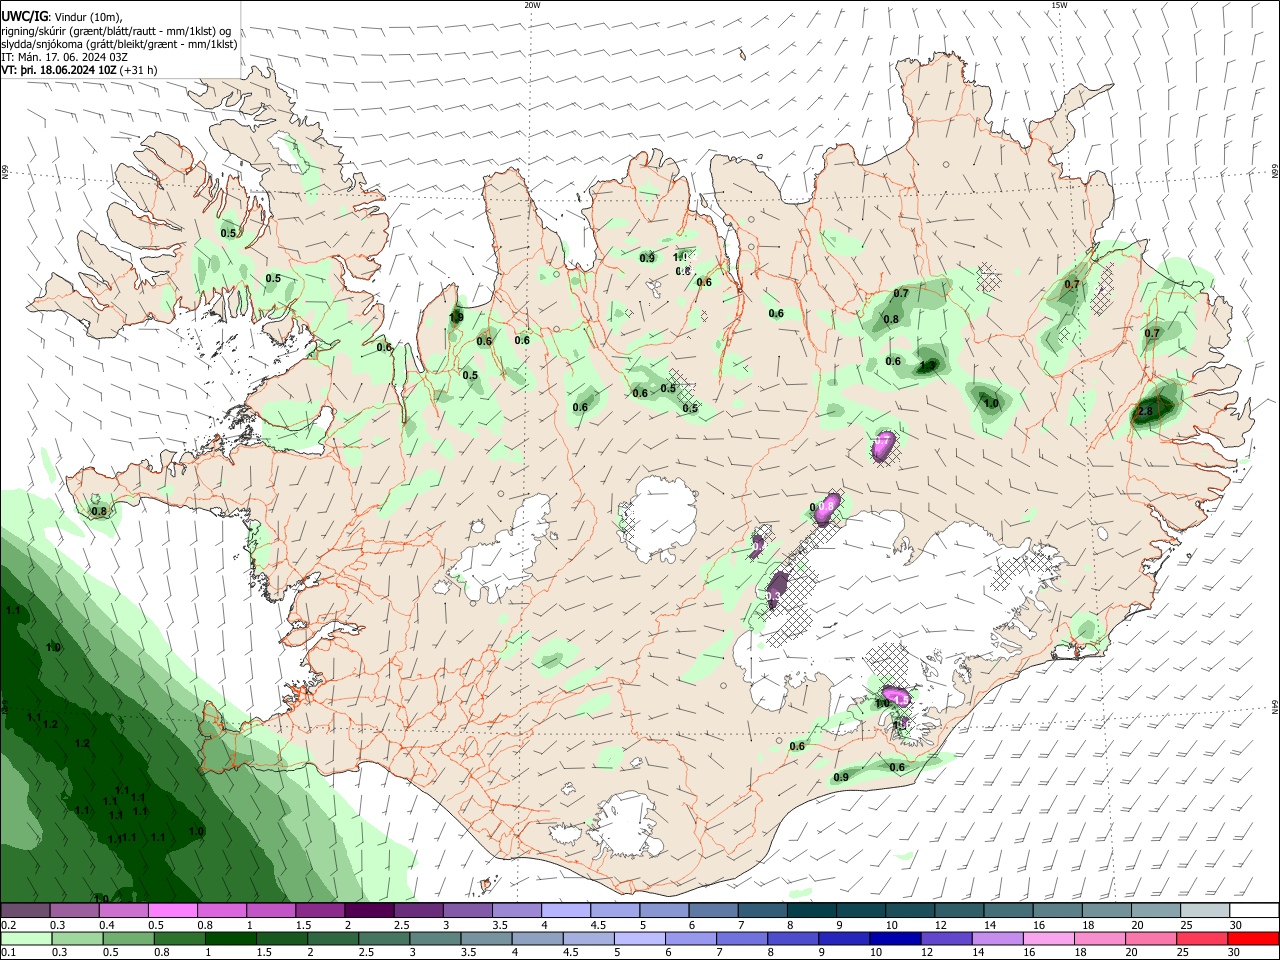Click lower legend swatch between 18 and 20

[1101, 939]
